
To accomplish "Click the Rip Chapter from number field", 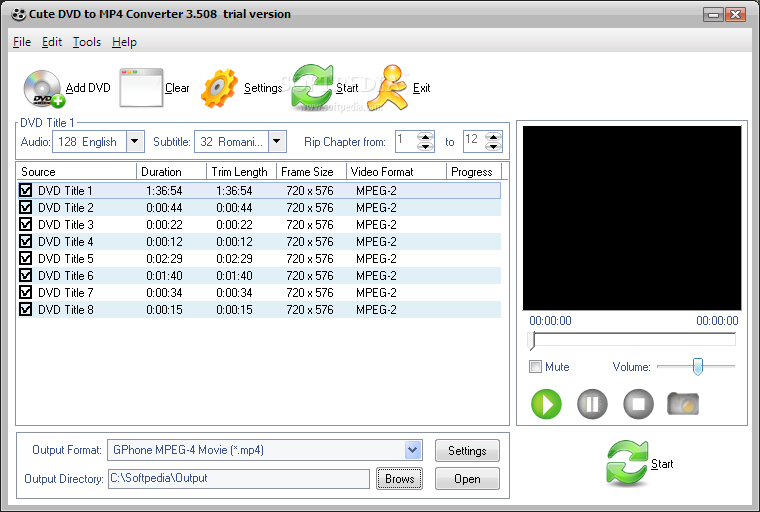I will 406,142.
